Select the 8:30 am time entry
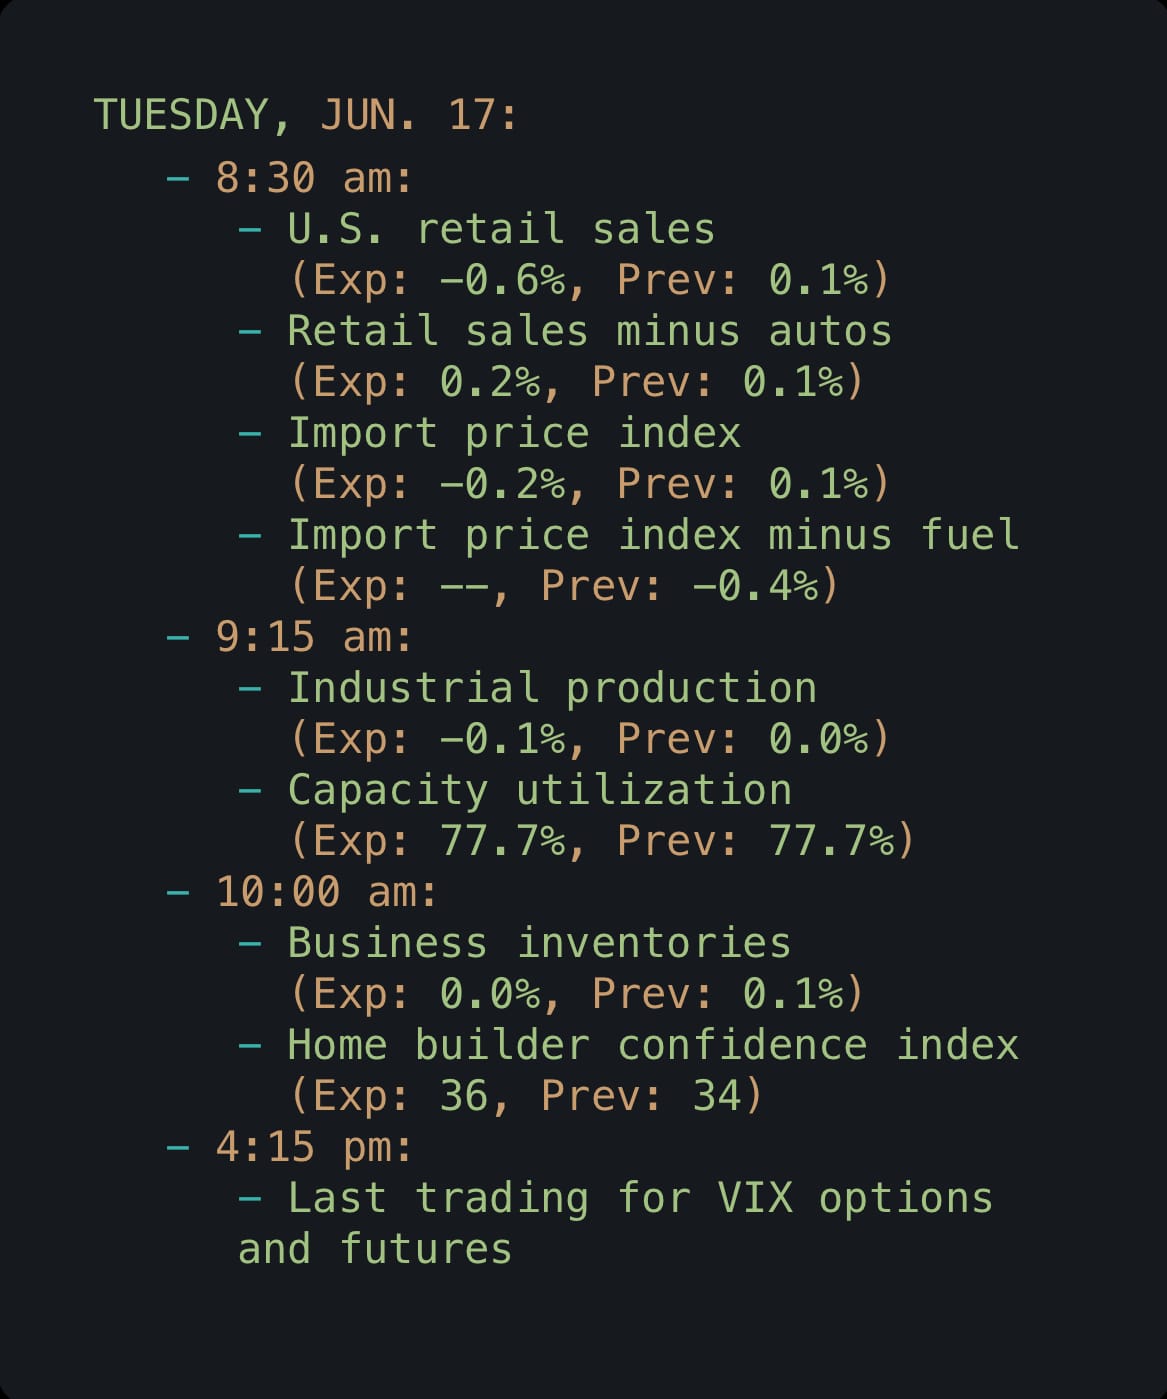The image size is (1167, 1399). (x=314, y=179)
